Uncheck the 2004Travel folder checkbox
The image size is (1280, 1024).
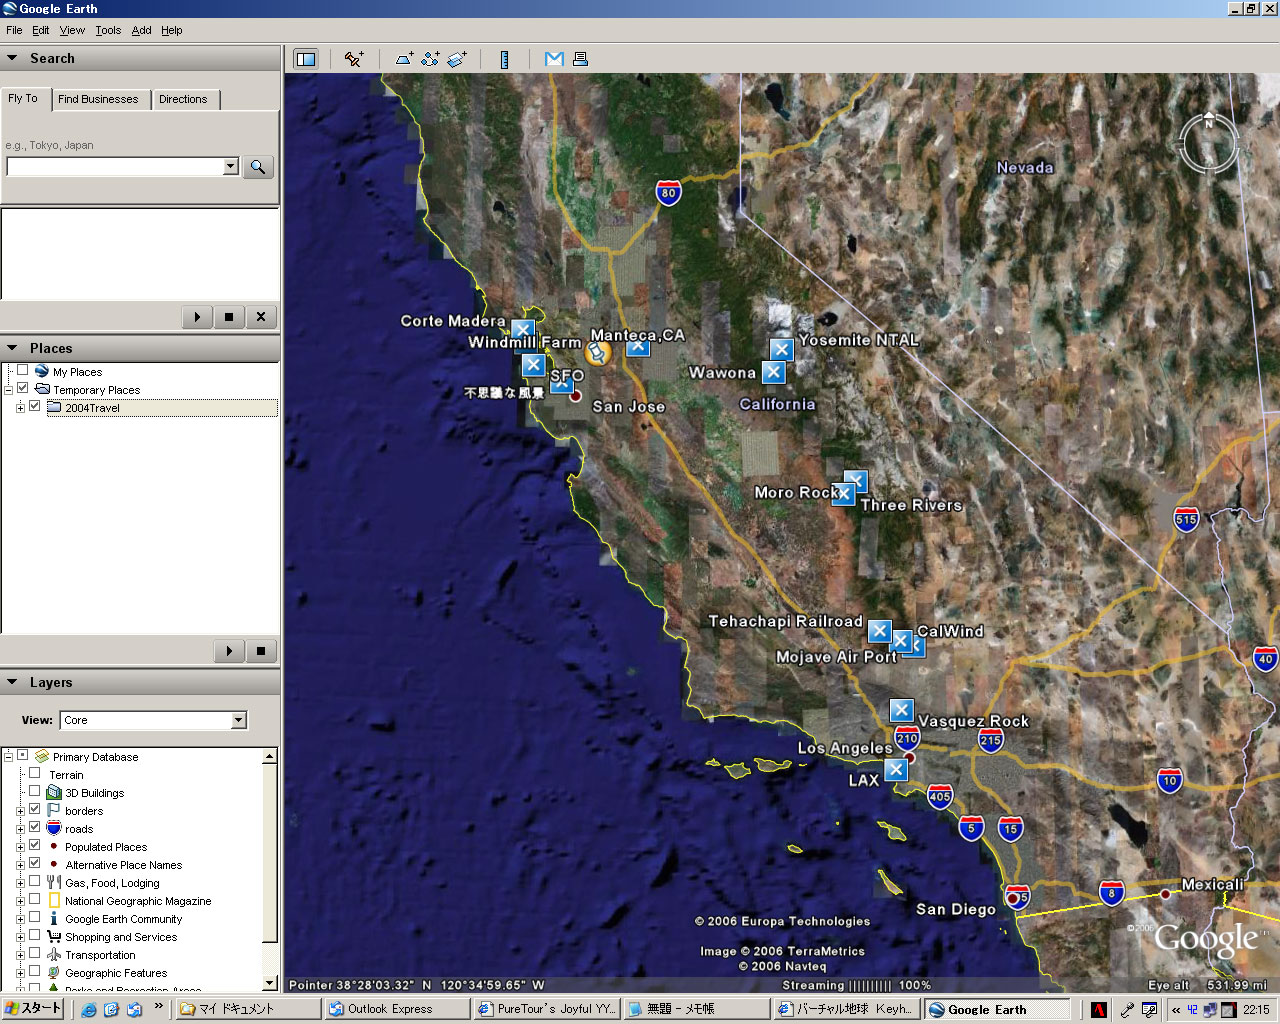35,406
